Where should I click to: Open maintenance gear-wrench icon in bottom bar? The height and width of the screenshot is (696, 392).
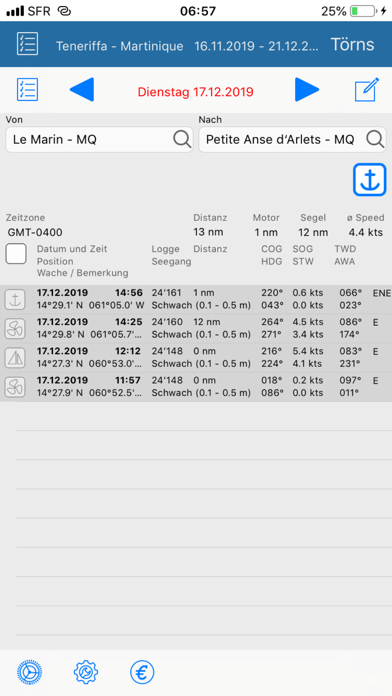[86, 672]
